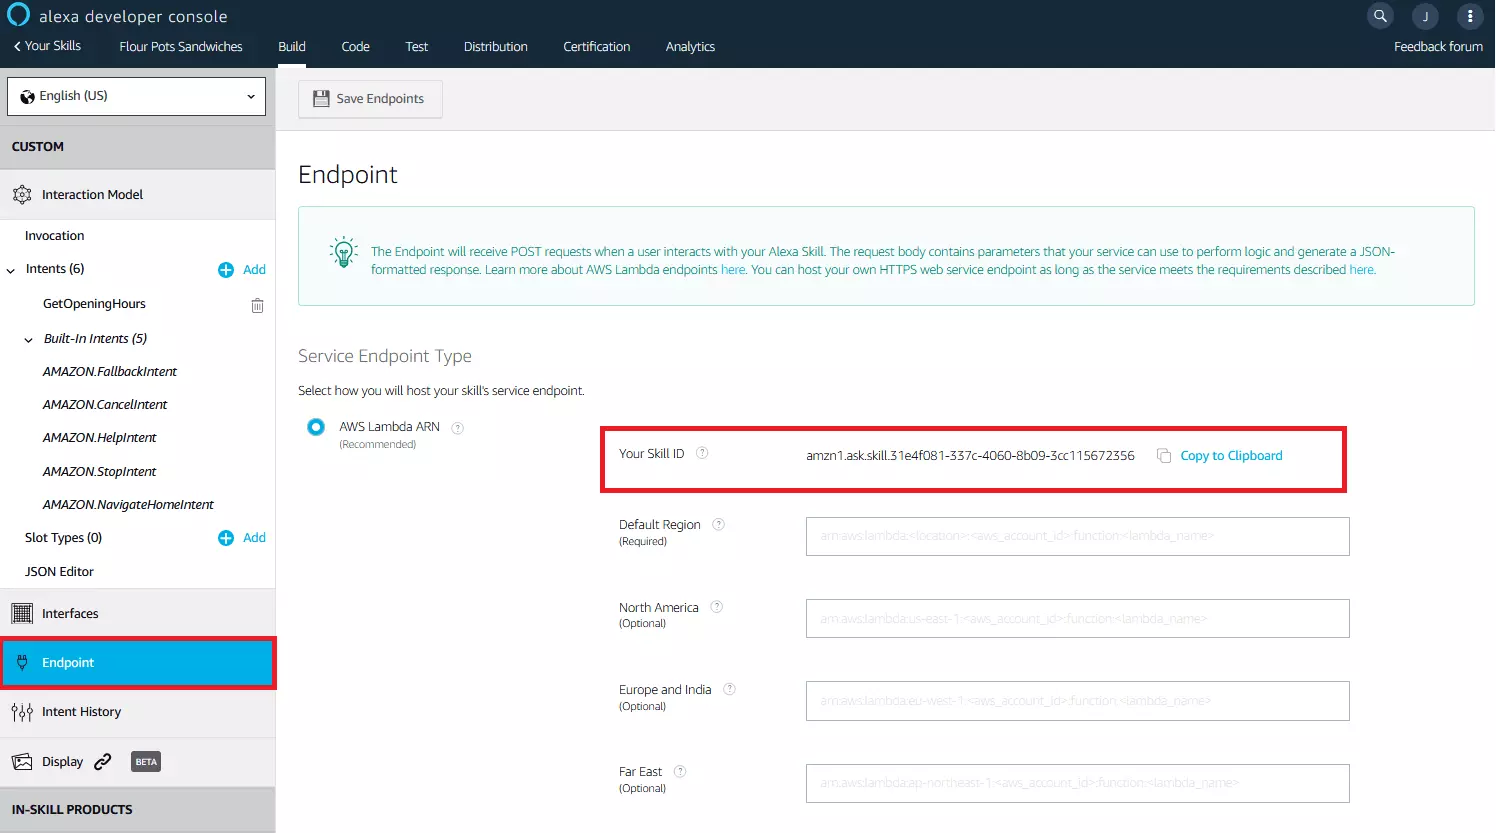Delete GetOpeningHours intent with trash icon
Viewport: 1496px width, 833px height.
pos(257,305)
